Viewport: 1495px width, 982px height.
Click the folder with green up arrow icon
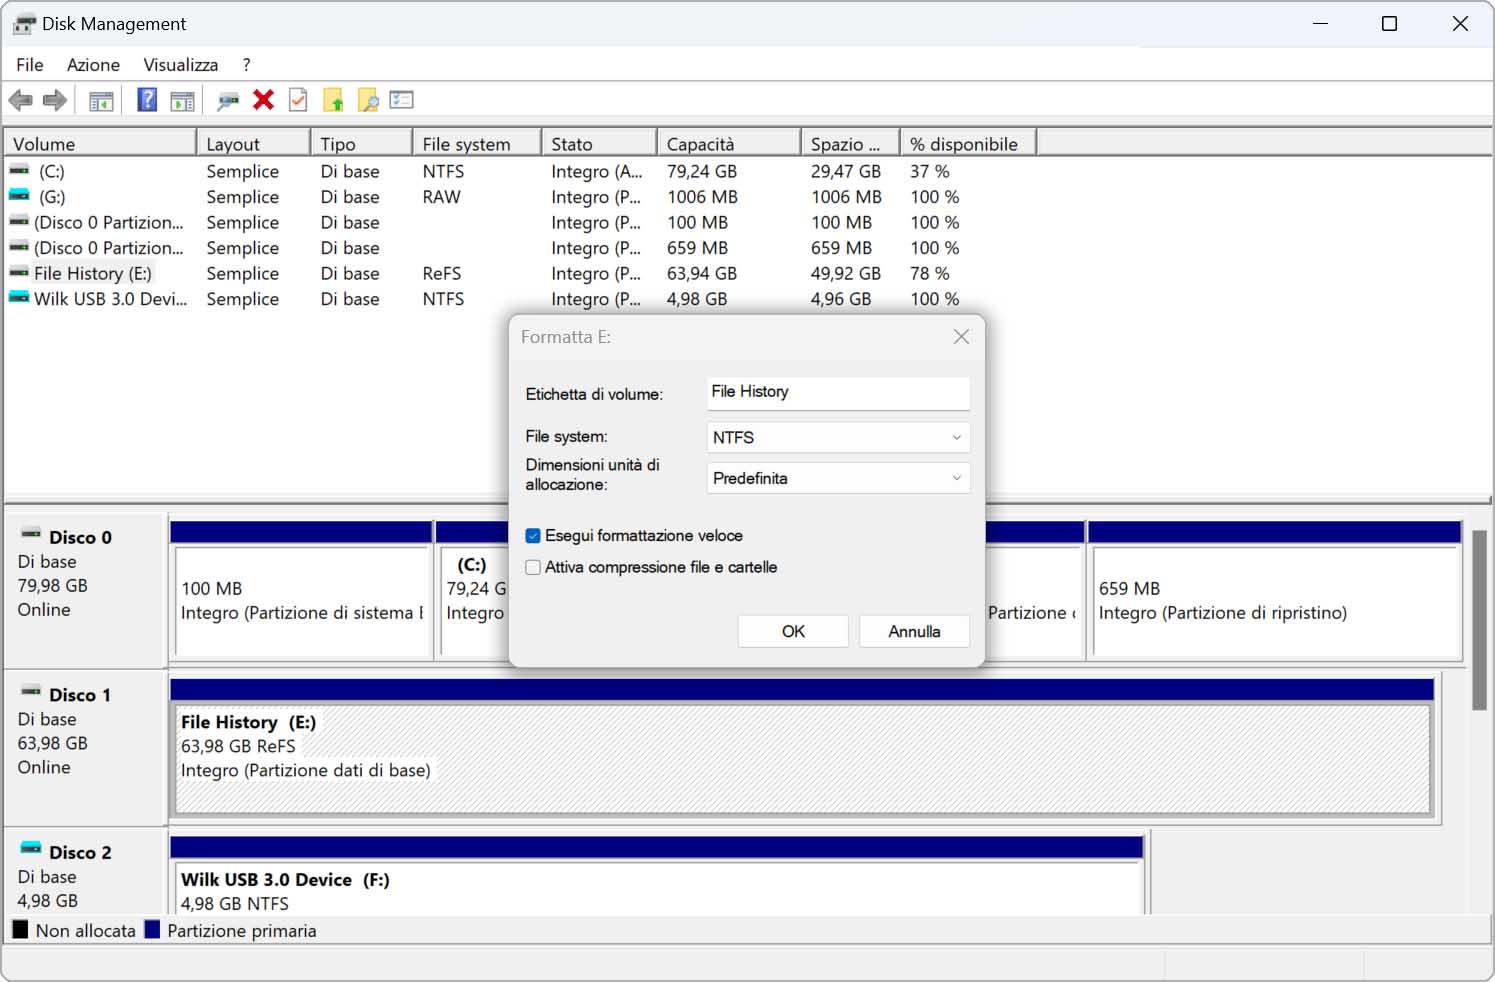pyautogui.click(x=333, y=100)
